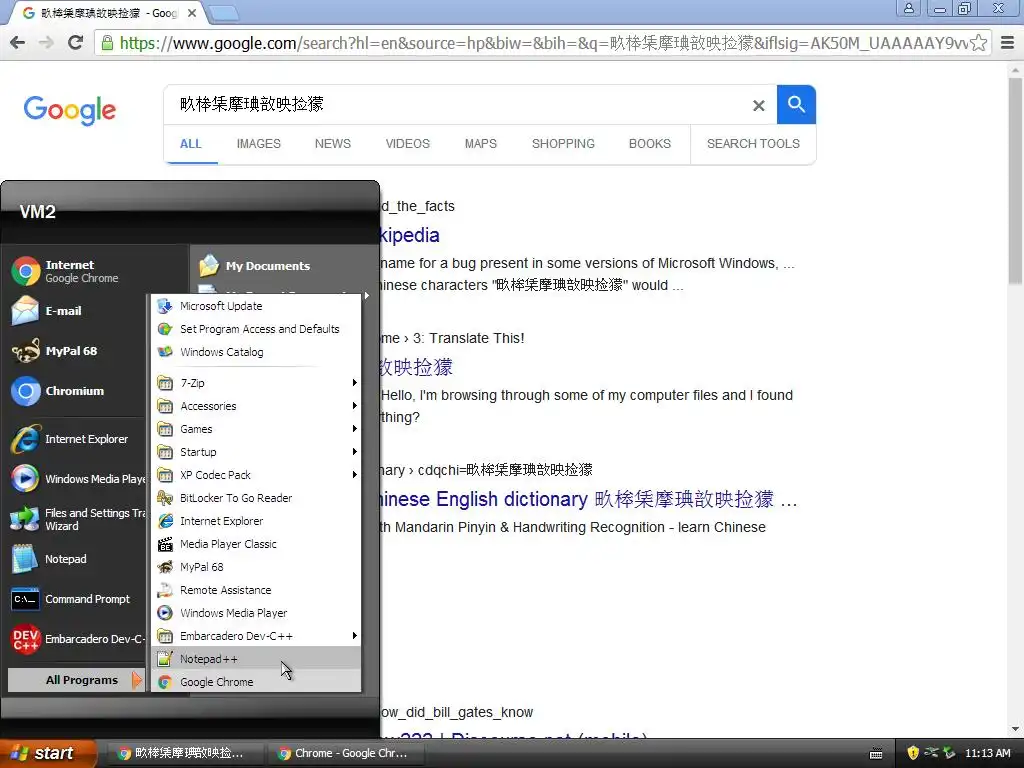Image resolution: width=1024 pixels, height=768 pixels.
Task: Open Windows Catalog entry
Action: point(256,352)
